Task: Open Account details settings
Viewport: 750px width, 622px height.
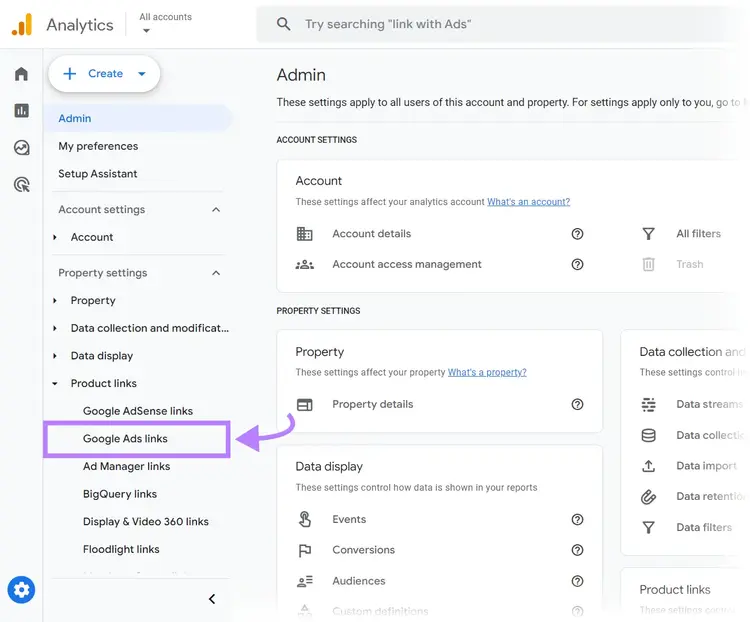Action: [x=372, y=234]
